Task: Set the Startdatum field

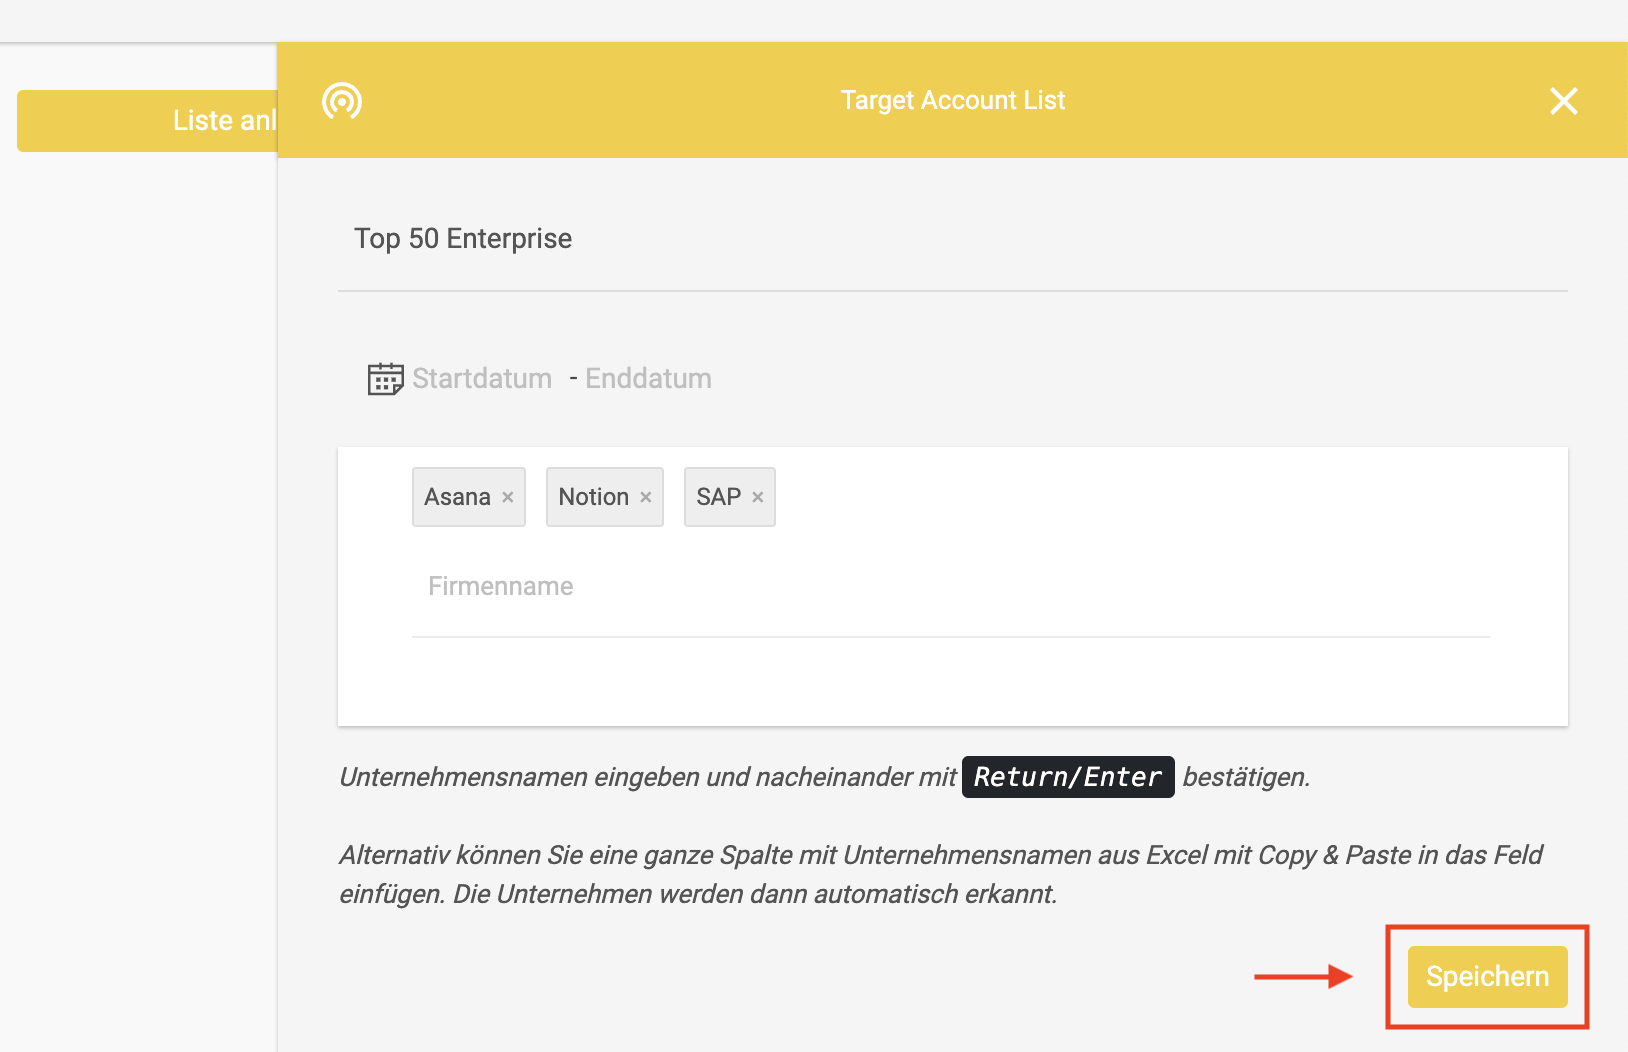Action: tap(482, 379)
